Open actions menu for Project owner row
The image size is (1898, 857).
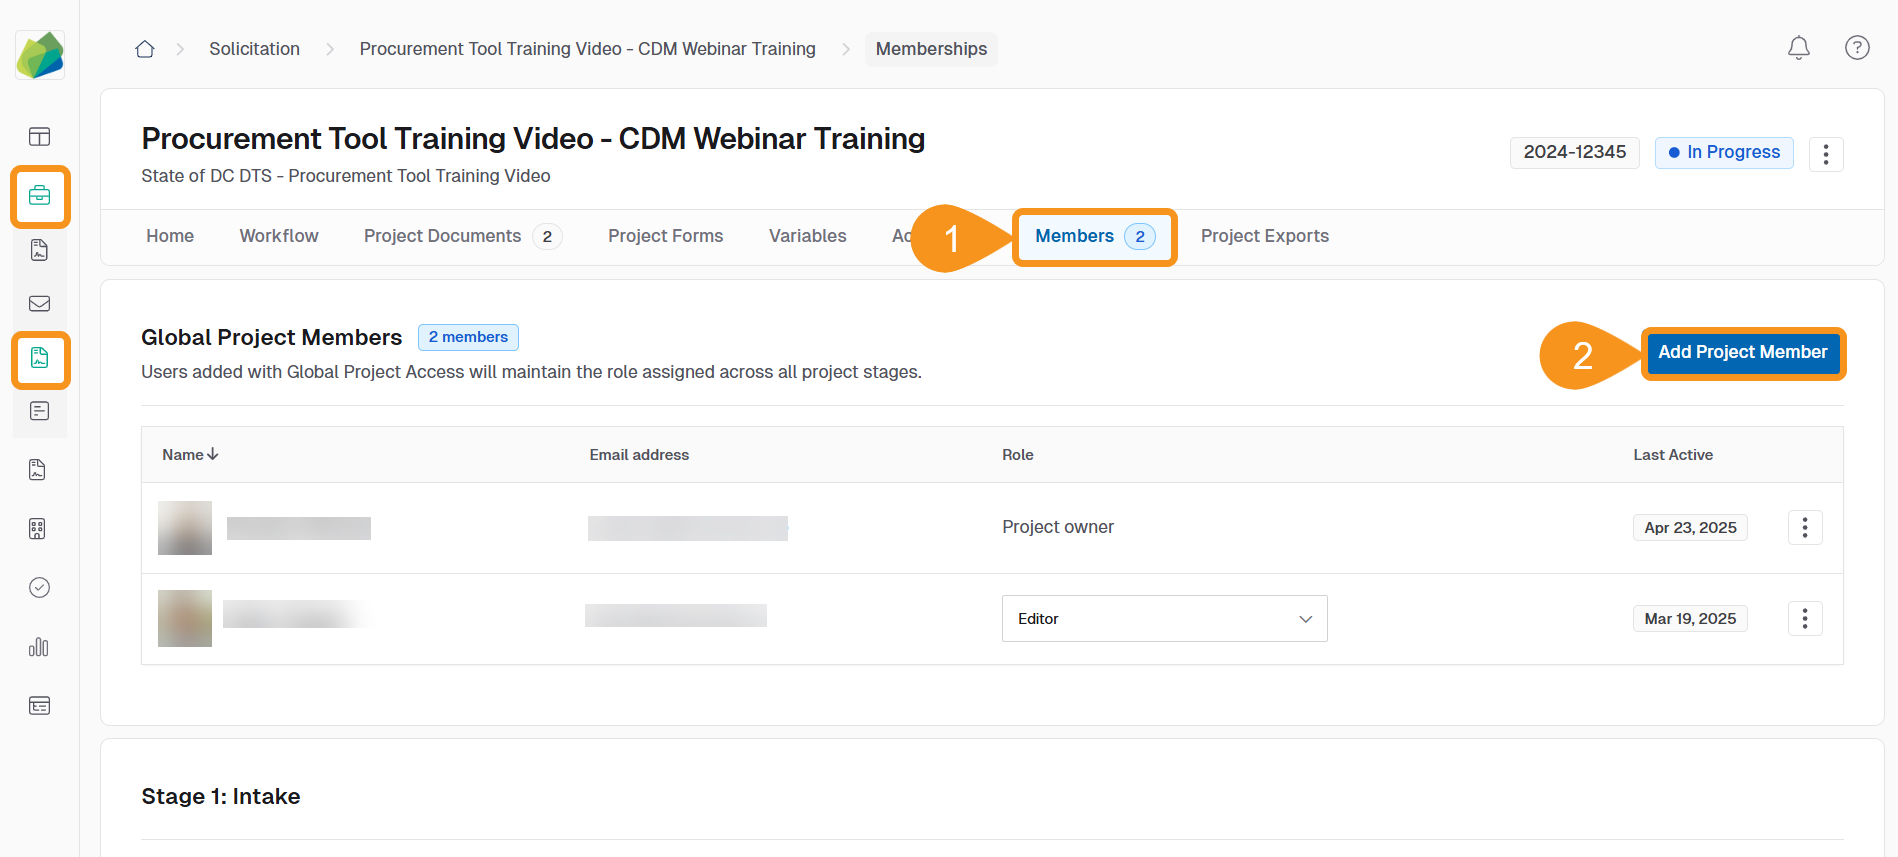1804,528
